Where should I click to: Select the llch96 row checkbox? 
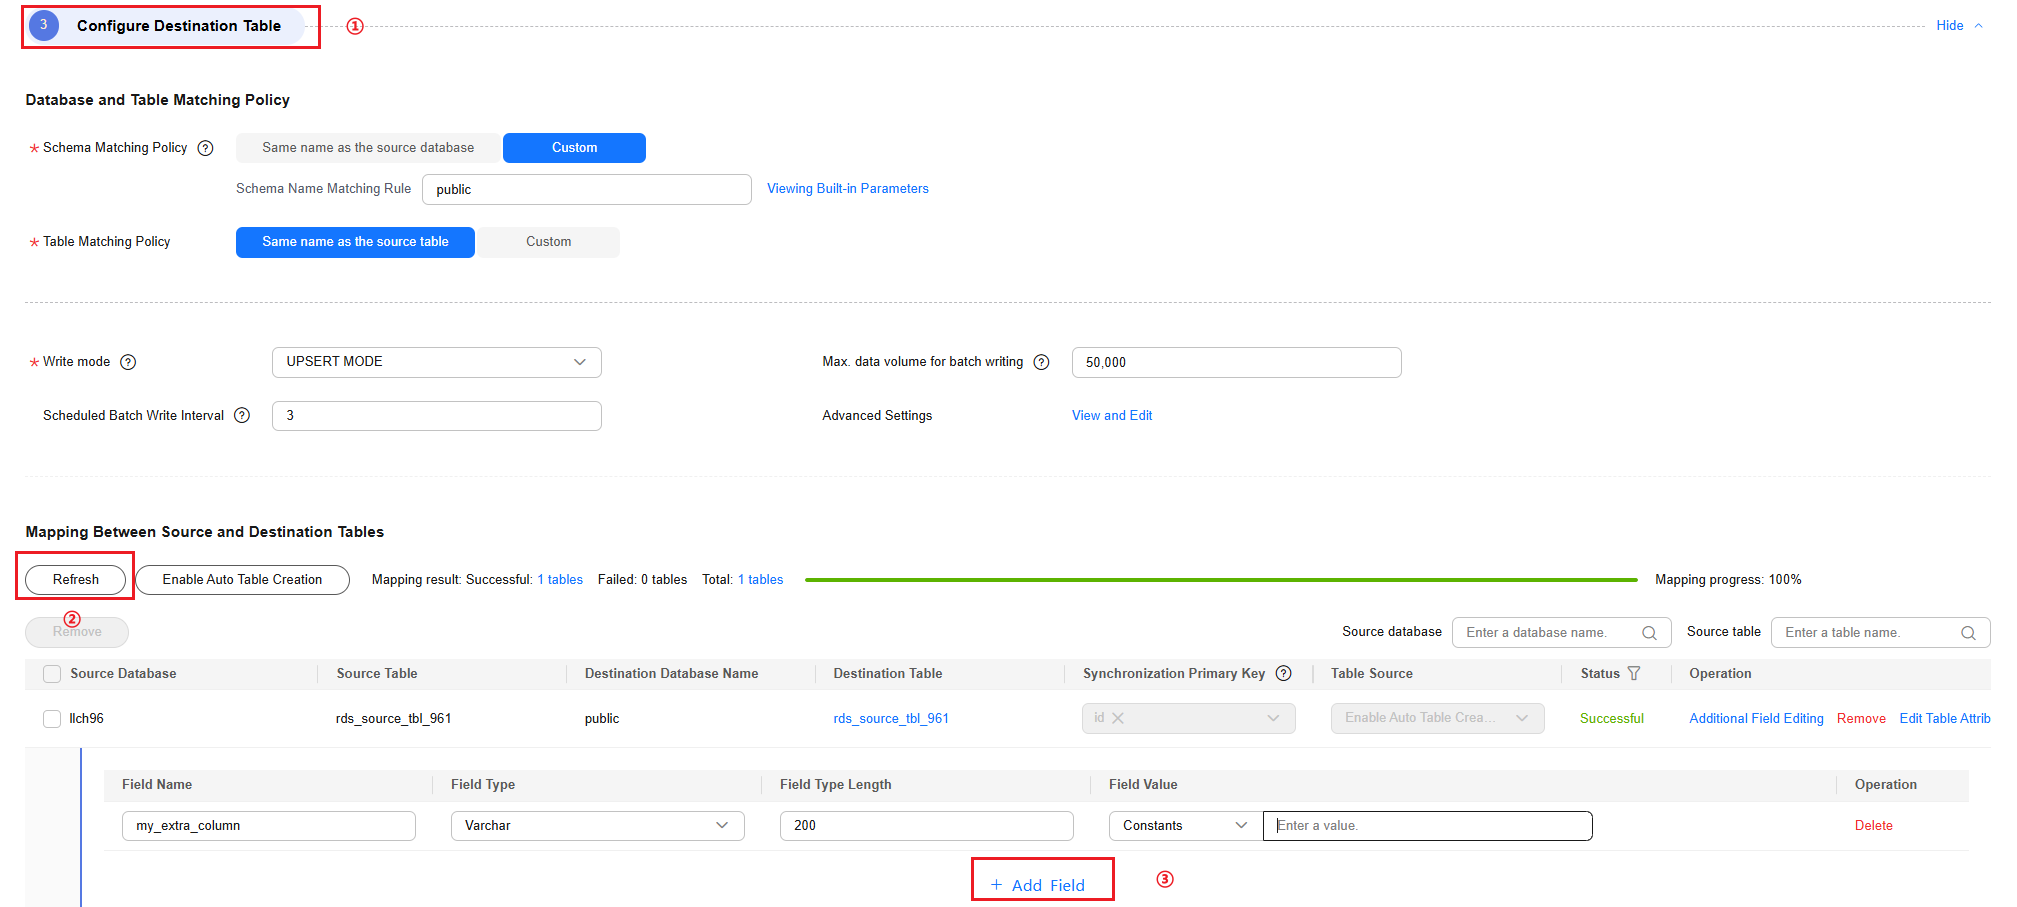coord(52,719)
